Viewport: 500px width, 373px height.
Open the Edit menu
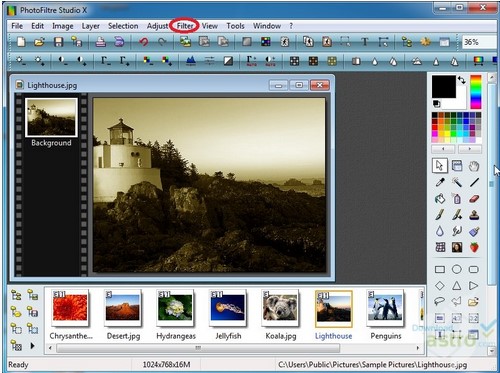point(38,26)
